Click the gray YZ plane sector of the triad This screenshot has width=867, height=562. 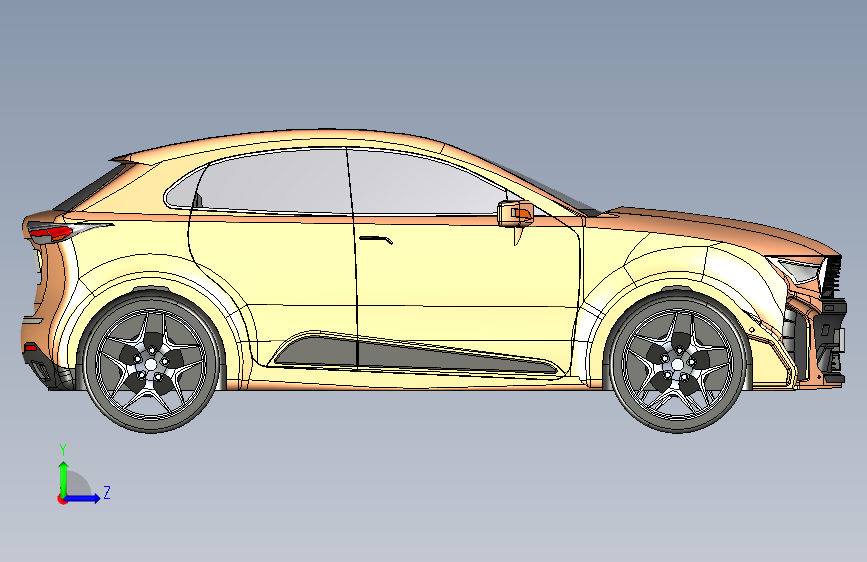tap(77, 485)
